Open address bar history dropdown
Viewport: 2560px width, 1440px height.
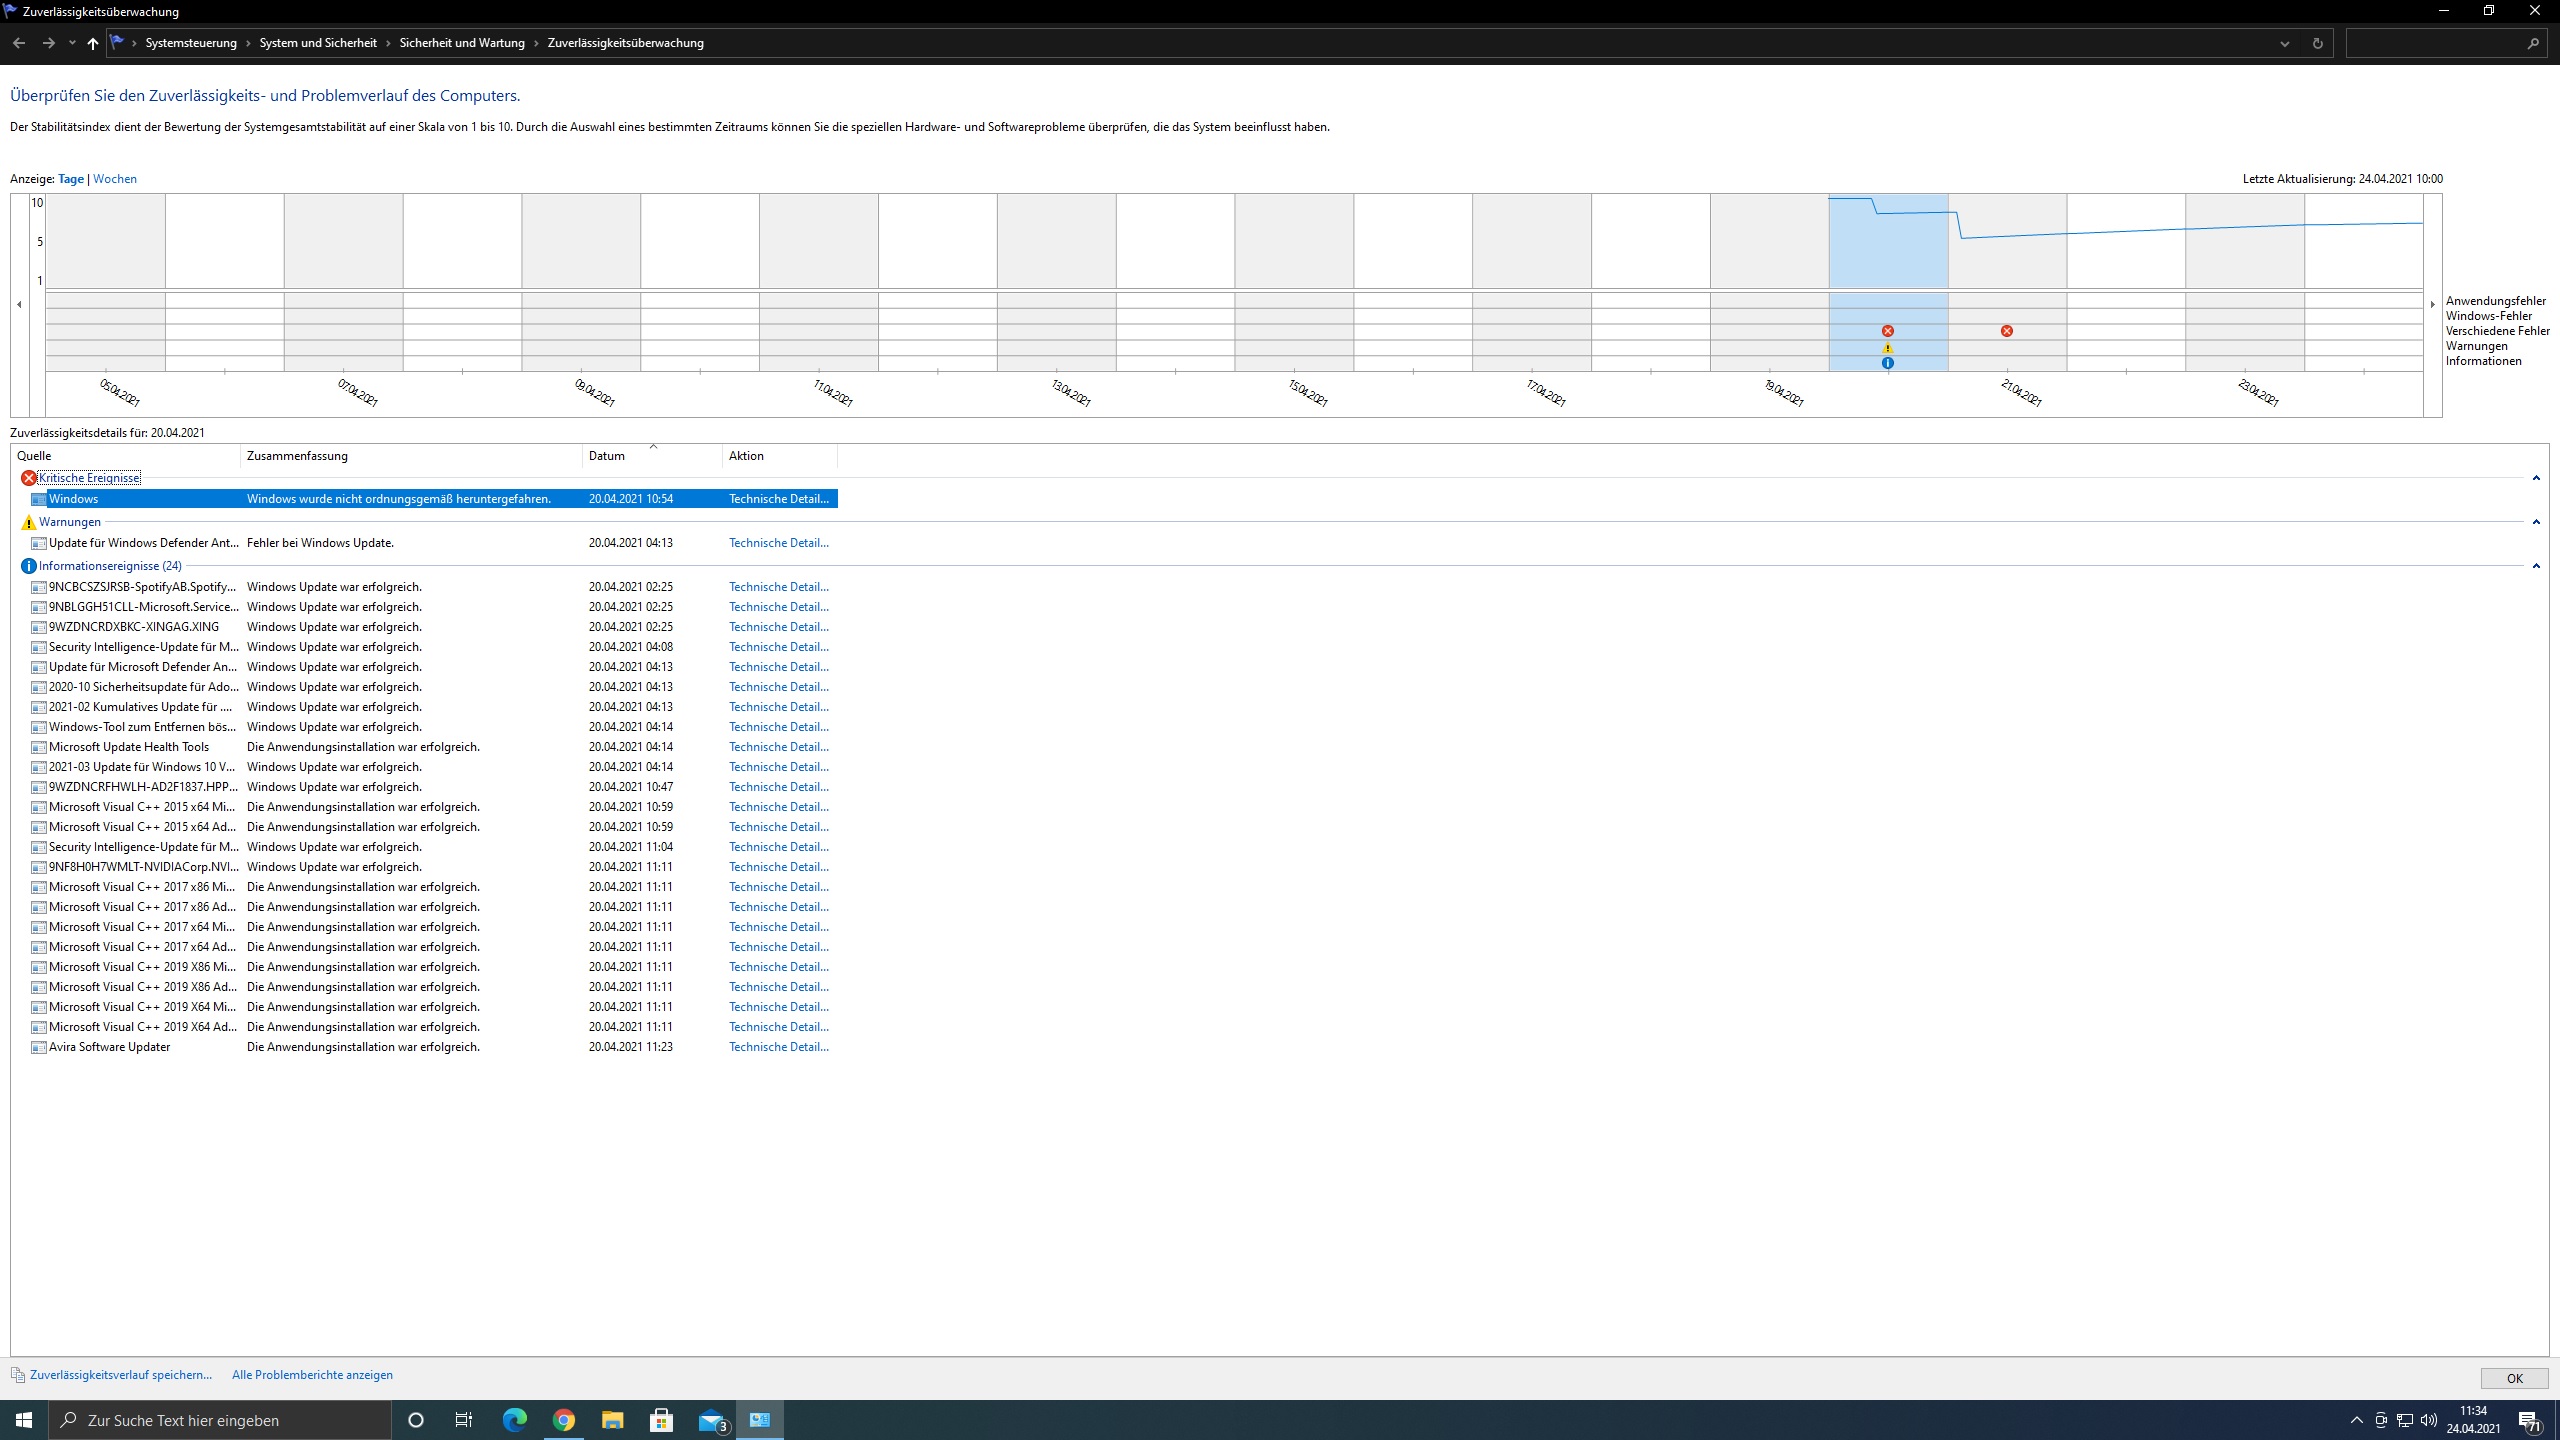point(2285,43)
